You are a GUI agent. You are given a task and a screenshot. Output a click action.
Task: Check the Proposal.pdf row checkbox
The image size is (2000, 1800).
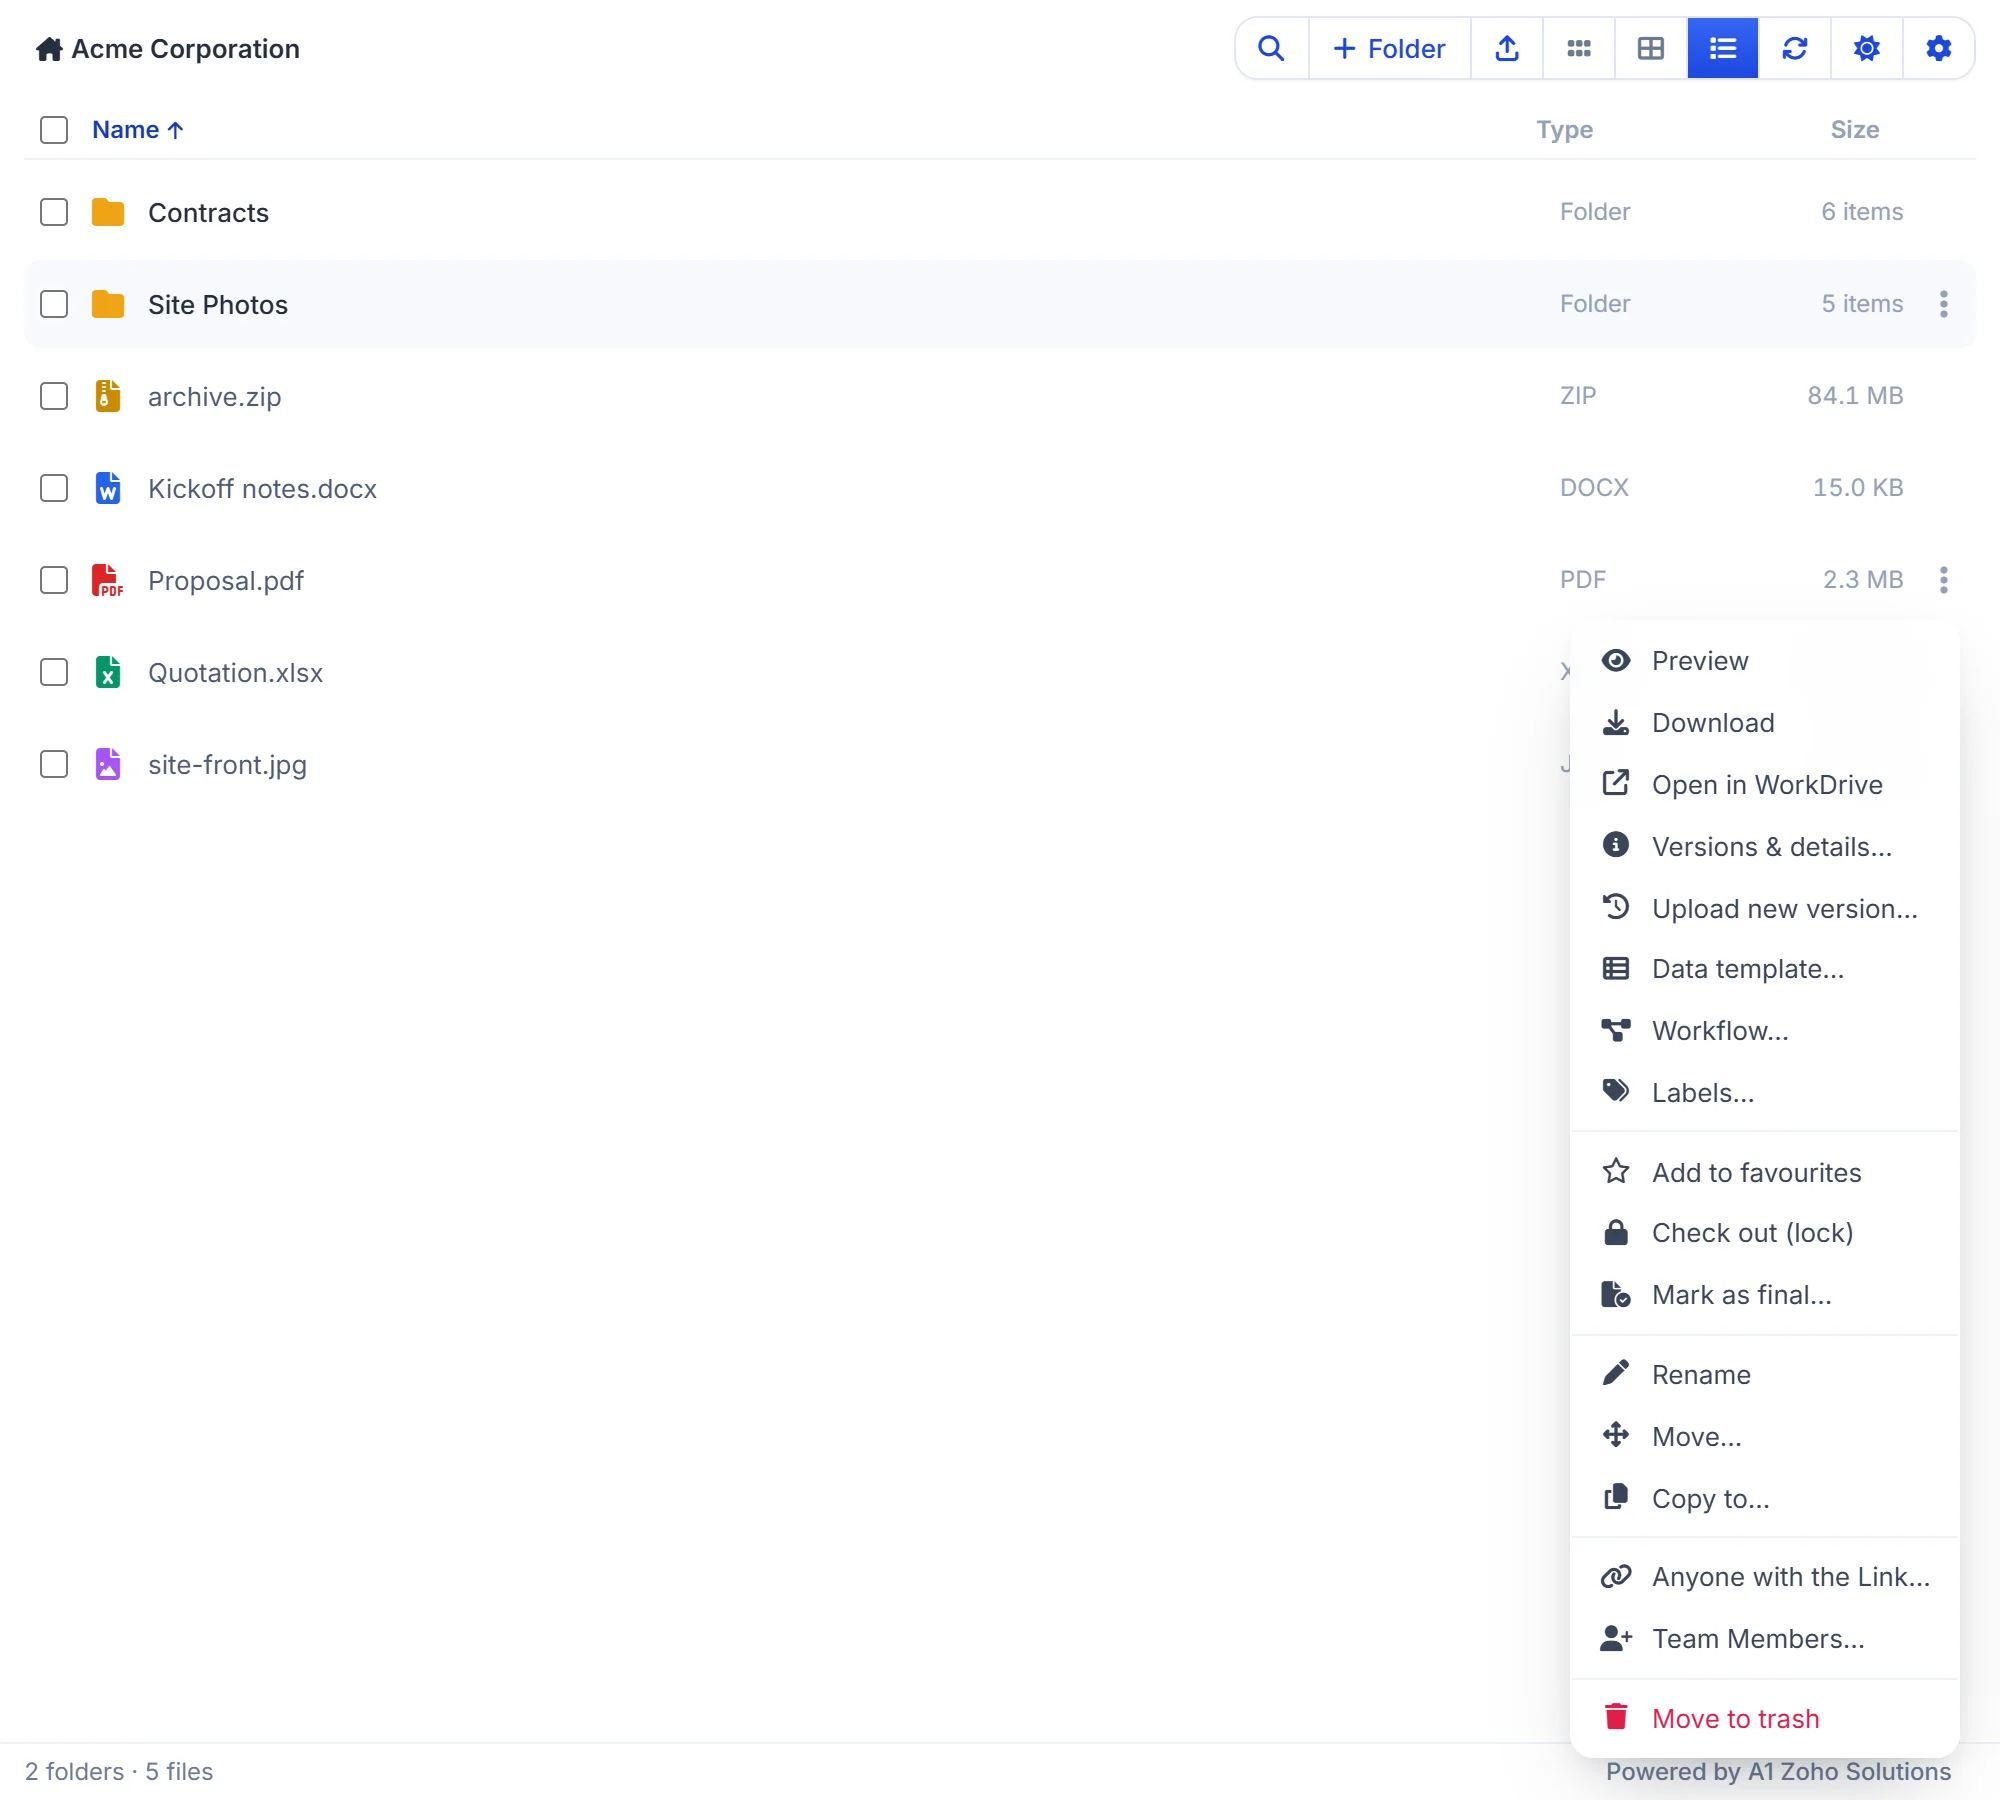pyautogui.click(x=54, y=580)
